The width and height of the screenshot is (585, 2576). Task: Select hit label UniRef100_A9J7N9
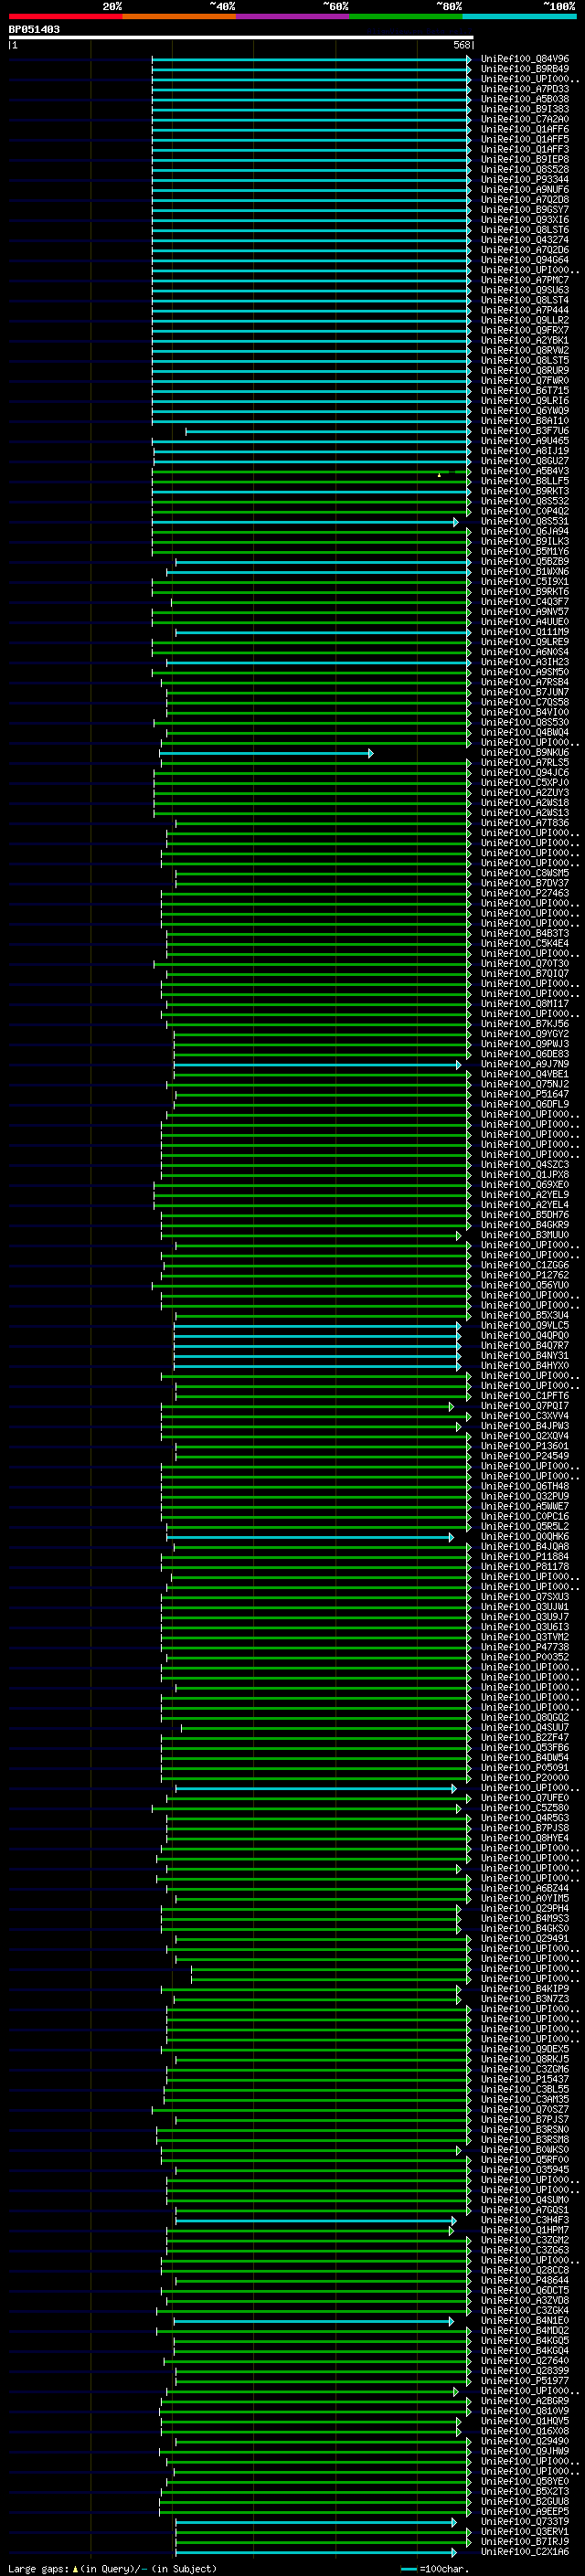point(525,1064)
